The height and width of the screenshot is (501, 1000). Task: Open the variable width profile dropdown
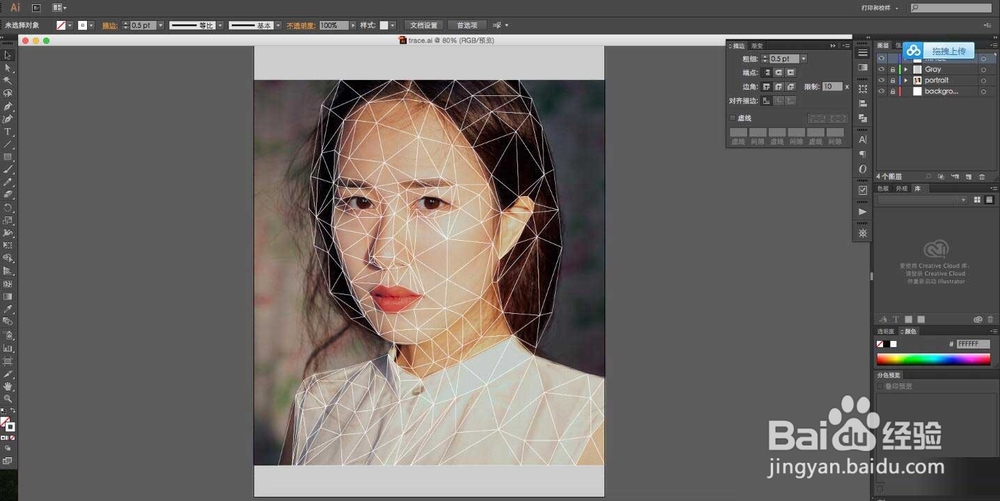point(220,25)
